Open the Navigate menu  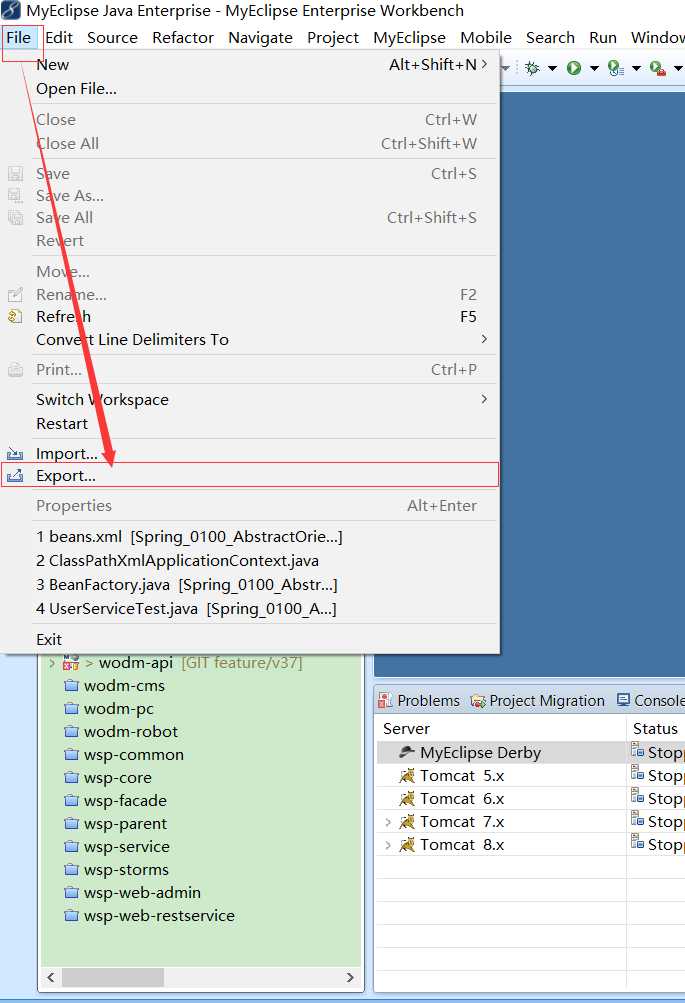pyautogui.click(x=260, y=38)
